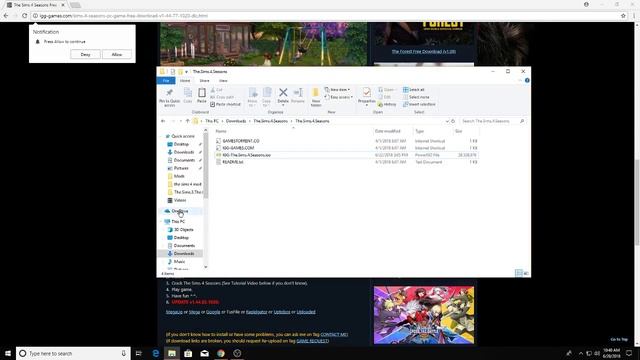Click the Copy to ribbon icon
The image size is (640, 360).
267,93
